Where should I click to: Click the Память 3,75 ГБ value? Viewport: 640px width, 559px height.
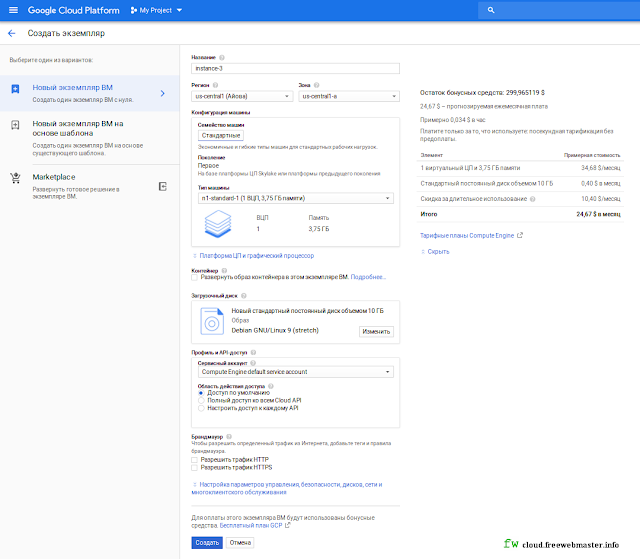click(319, 229)
